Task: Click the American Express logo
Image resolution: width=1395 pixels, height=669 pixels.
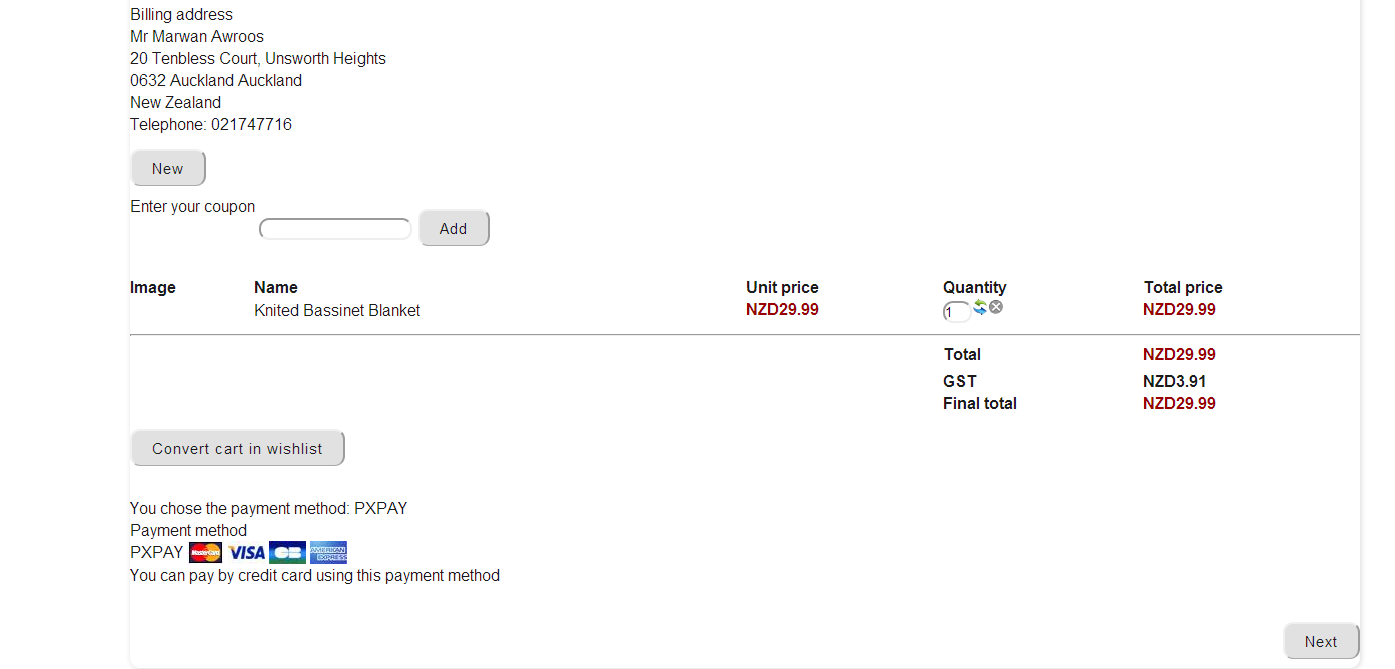Action: 328,553
